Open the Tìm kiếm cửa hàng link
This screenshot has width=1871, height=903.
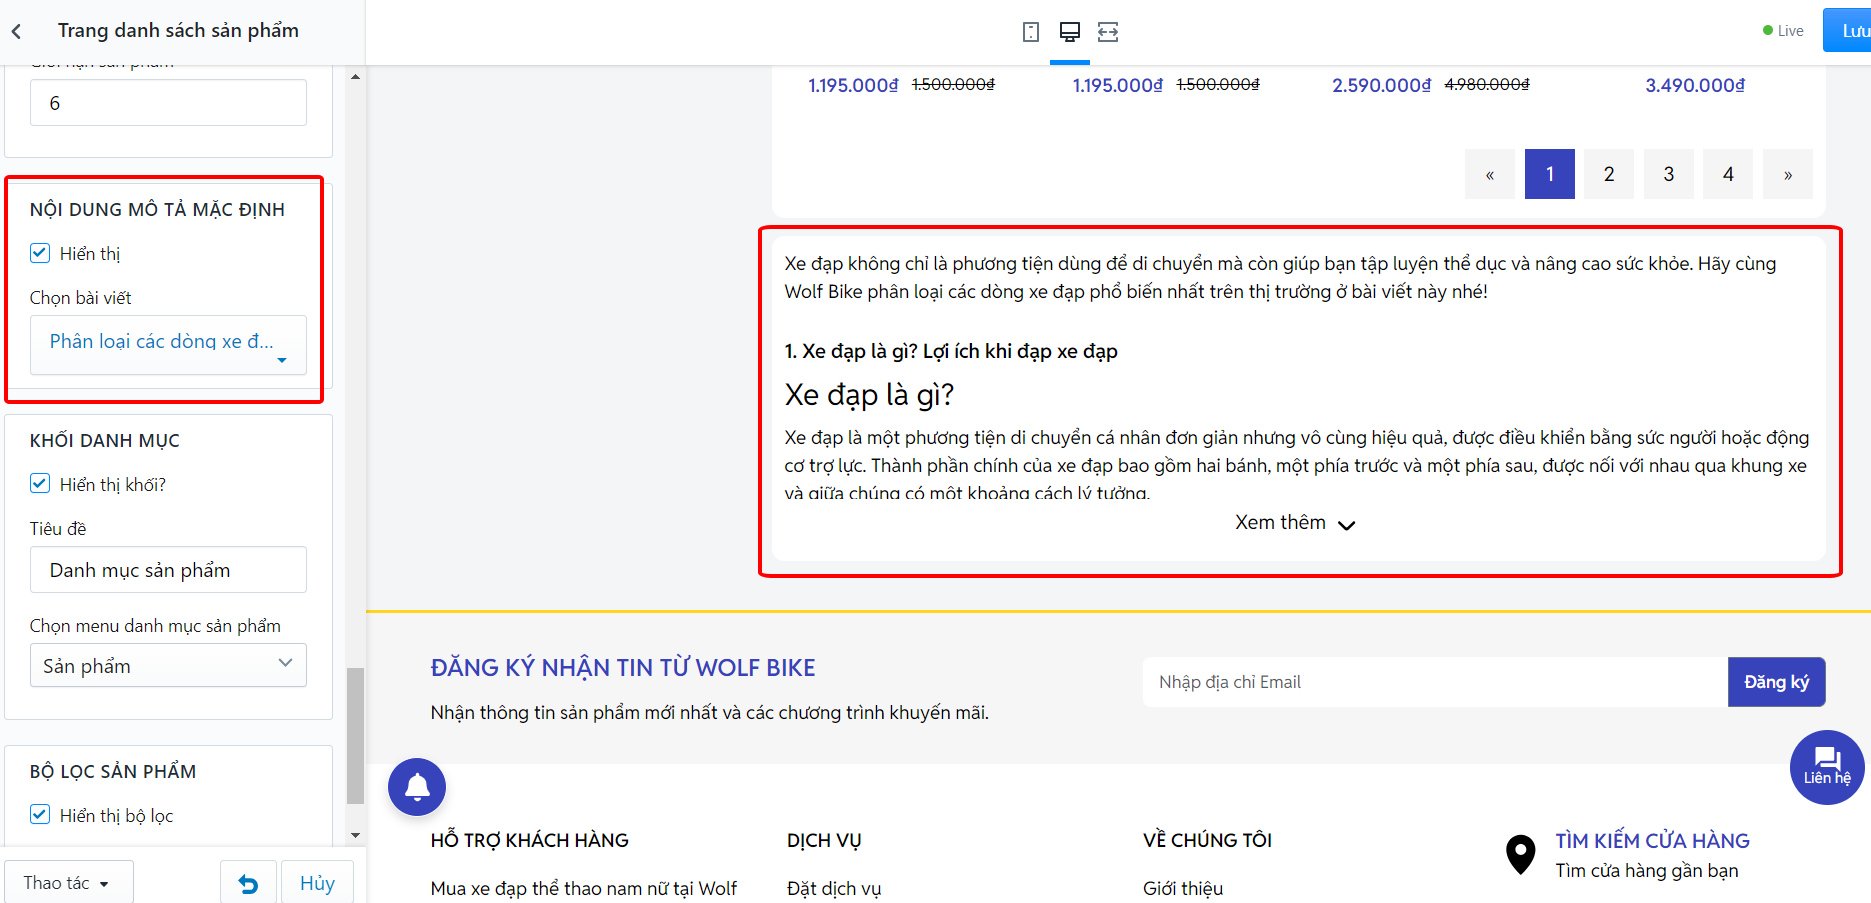(1652, 841)
